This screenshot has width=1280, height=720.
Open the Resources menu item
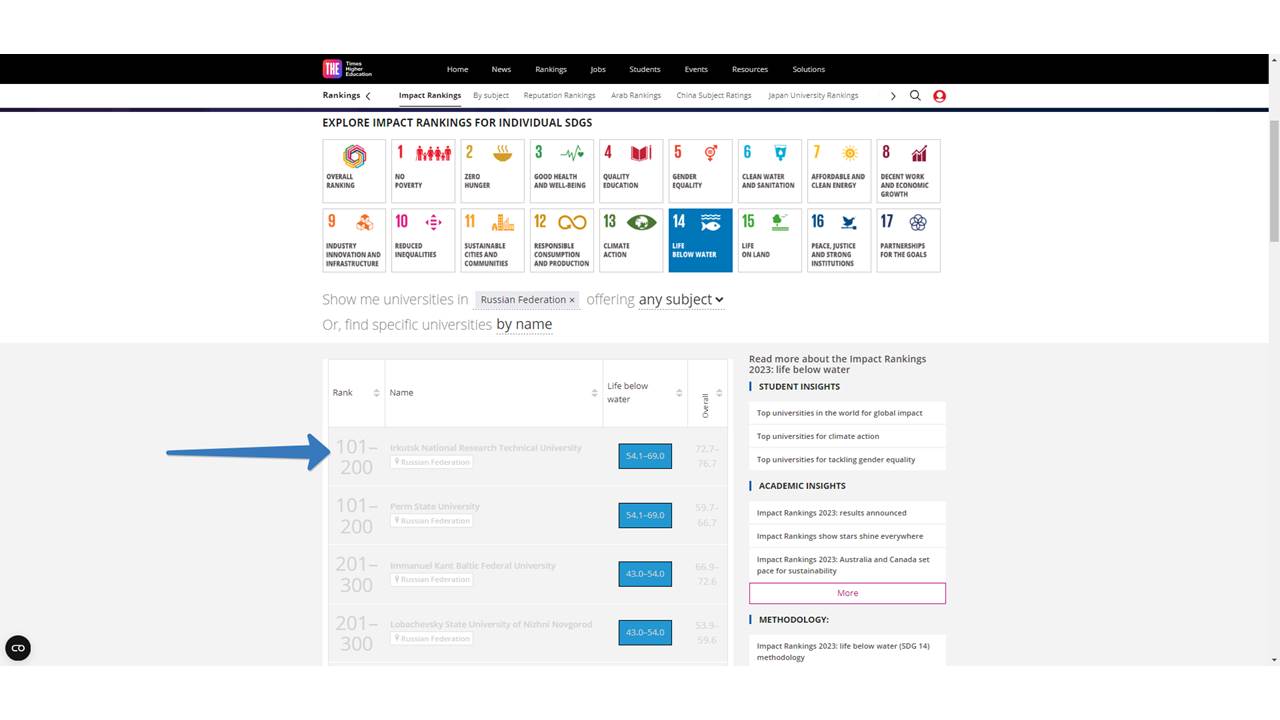(750, 69)
